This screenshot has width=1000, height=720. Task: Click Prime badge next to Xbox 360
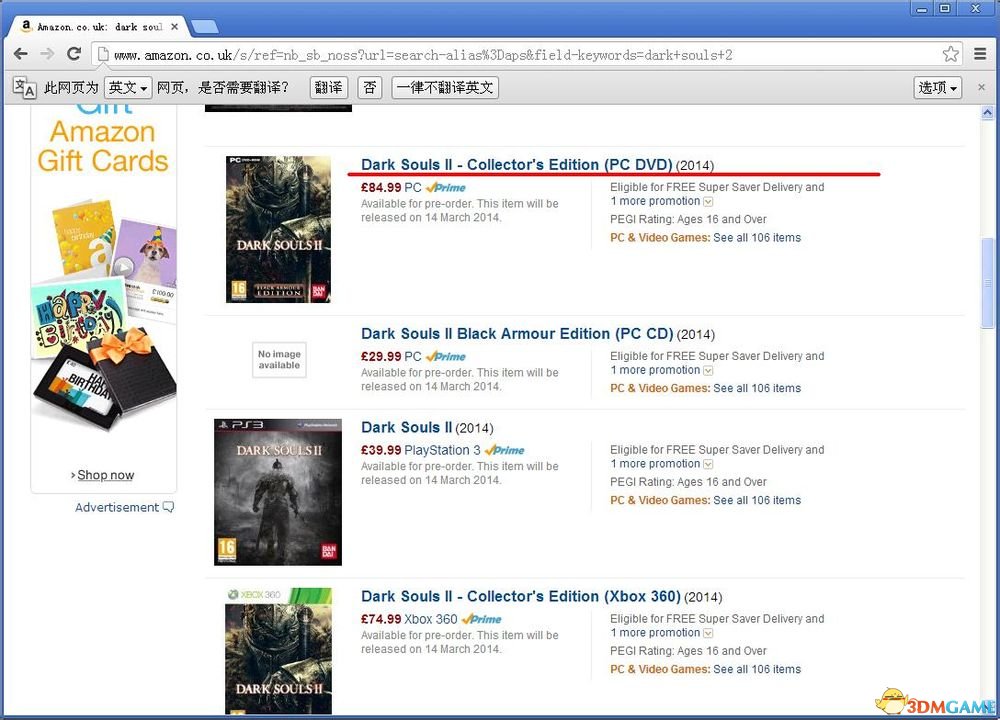tap(482, 619)
